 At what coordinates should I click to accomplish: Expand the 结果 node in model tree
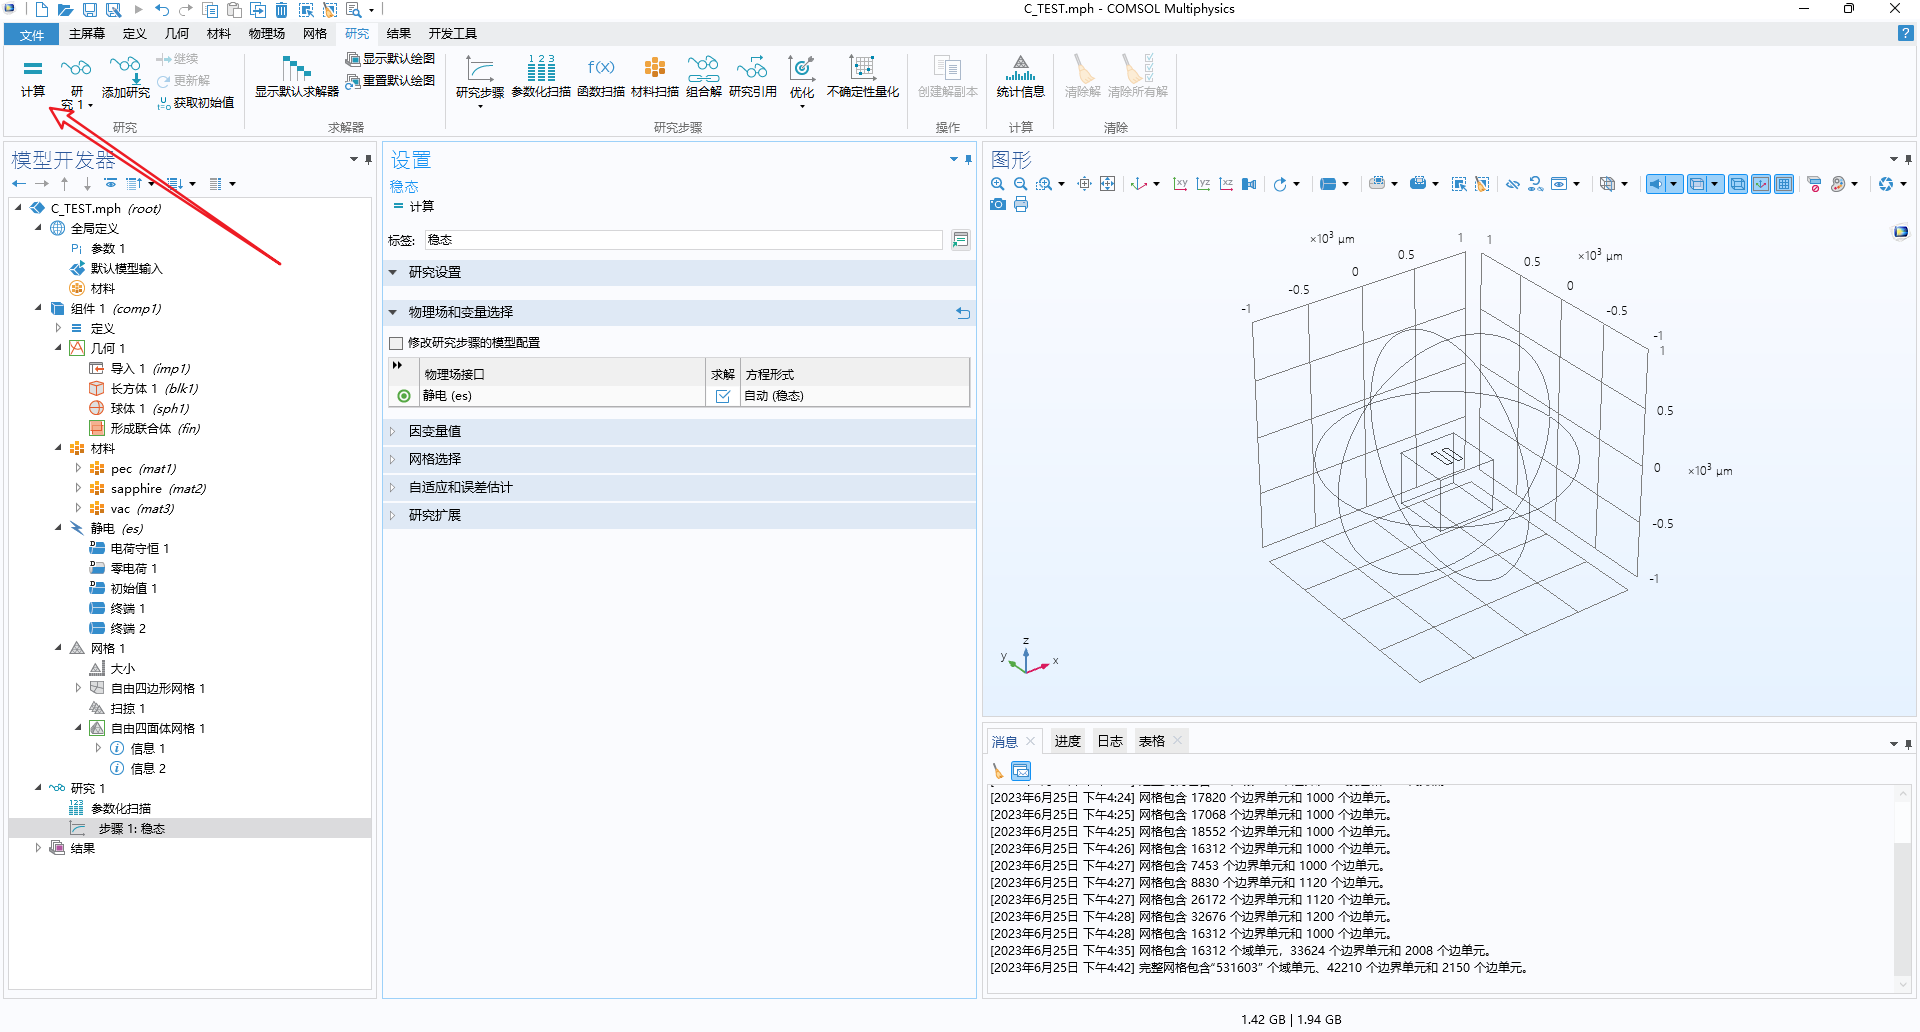[38, 848]
